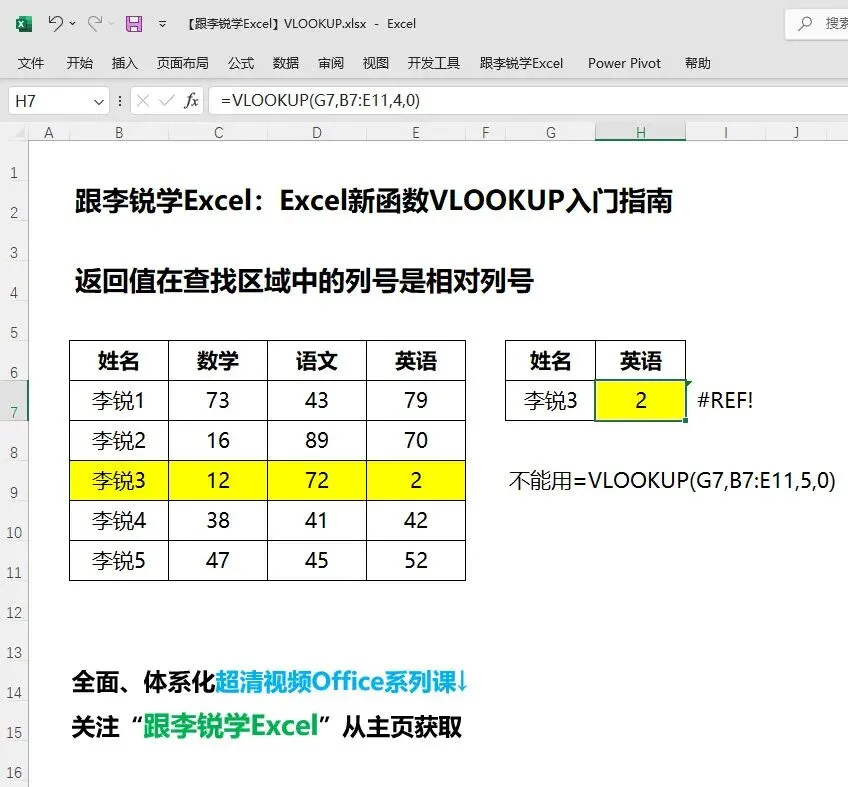Click the Redo arrow icon
Screen dimensions: 848x787
click(95, 23)
